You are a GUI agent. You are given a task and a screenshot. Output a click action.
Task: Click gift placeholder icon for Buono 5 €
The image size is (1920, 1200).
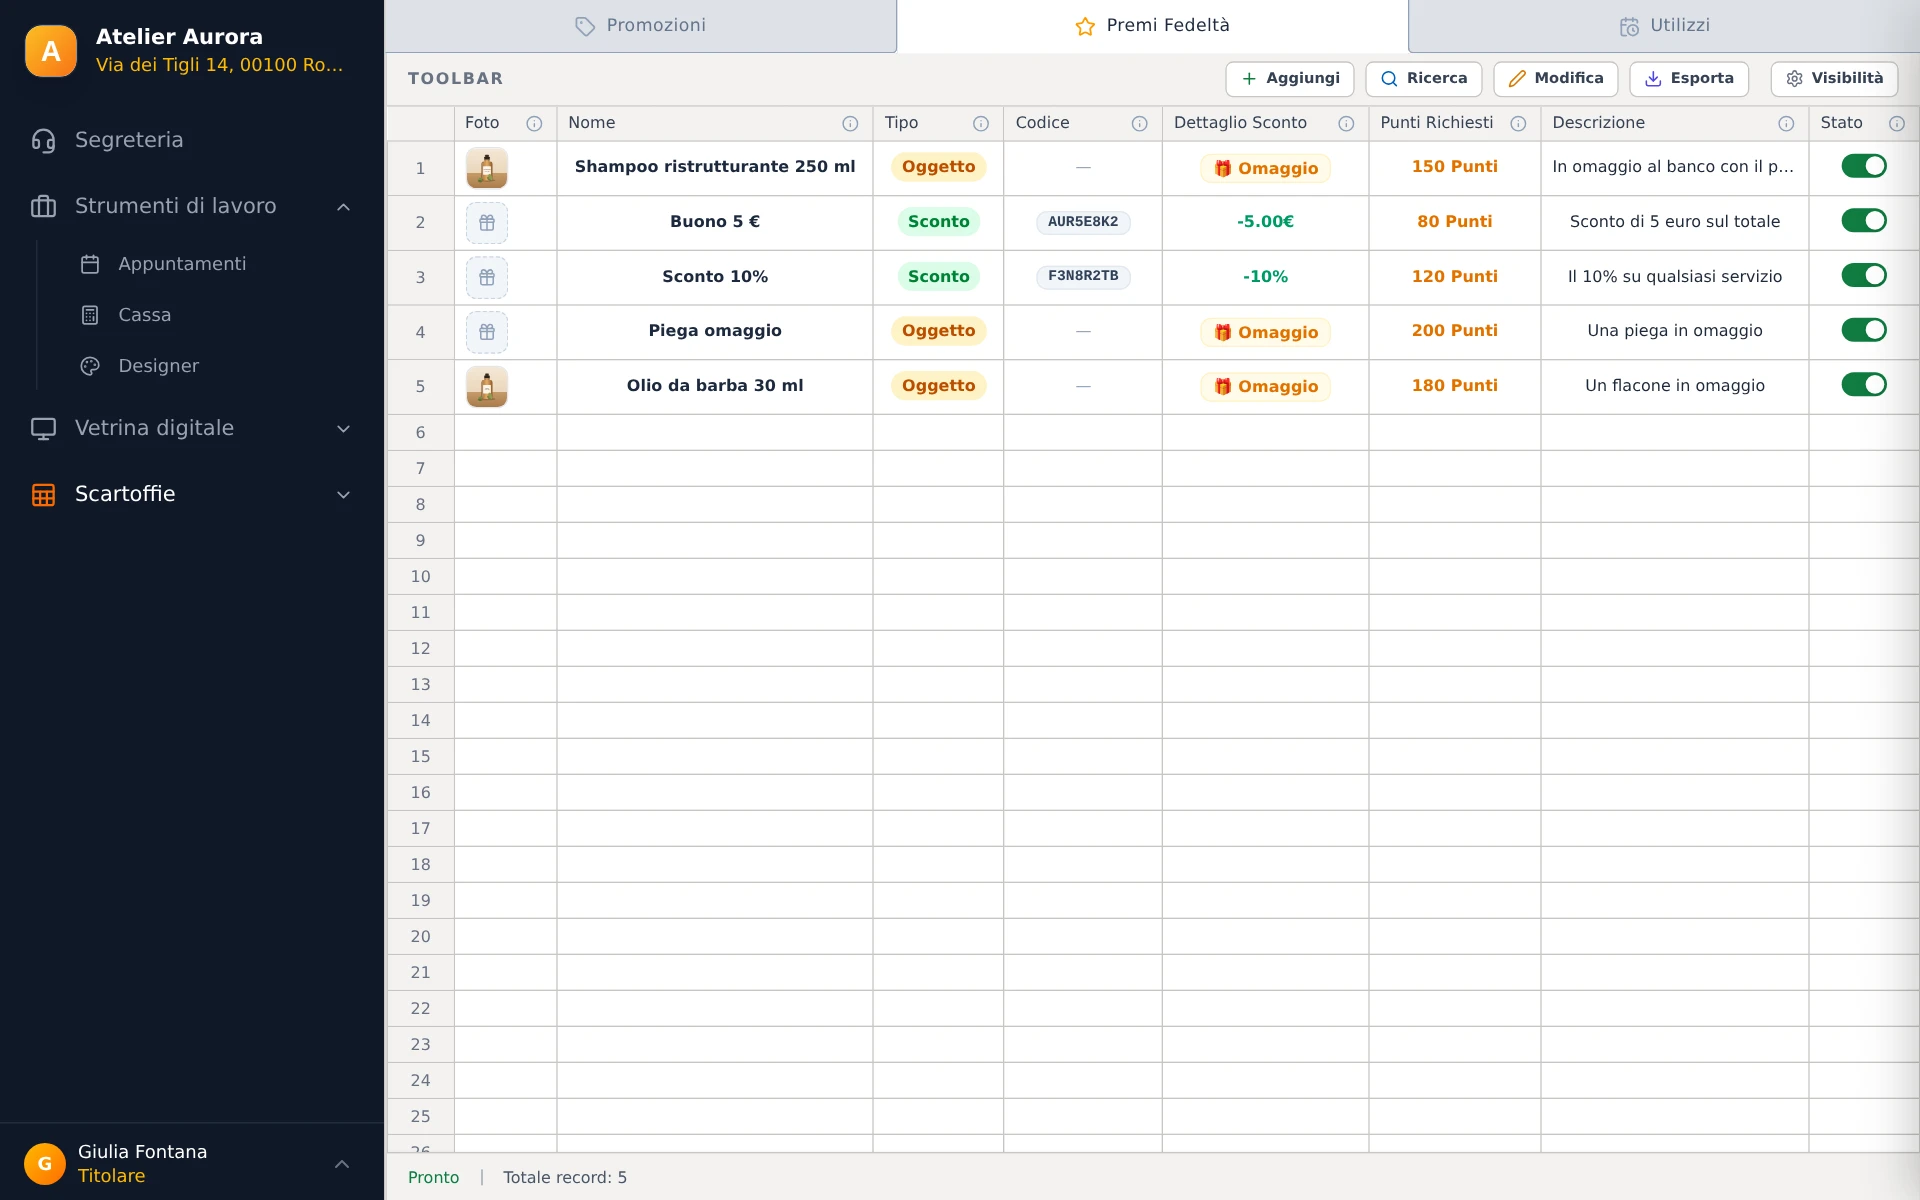tap(487, 223)
